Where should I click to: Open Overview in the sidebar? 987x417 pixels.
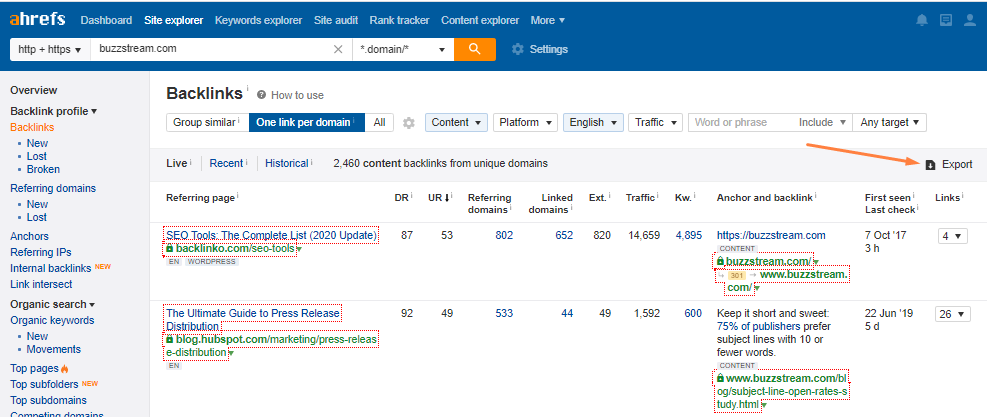click(33, 90)
